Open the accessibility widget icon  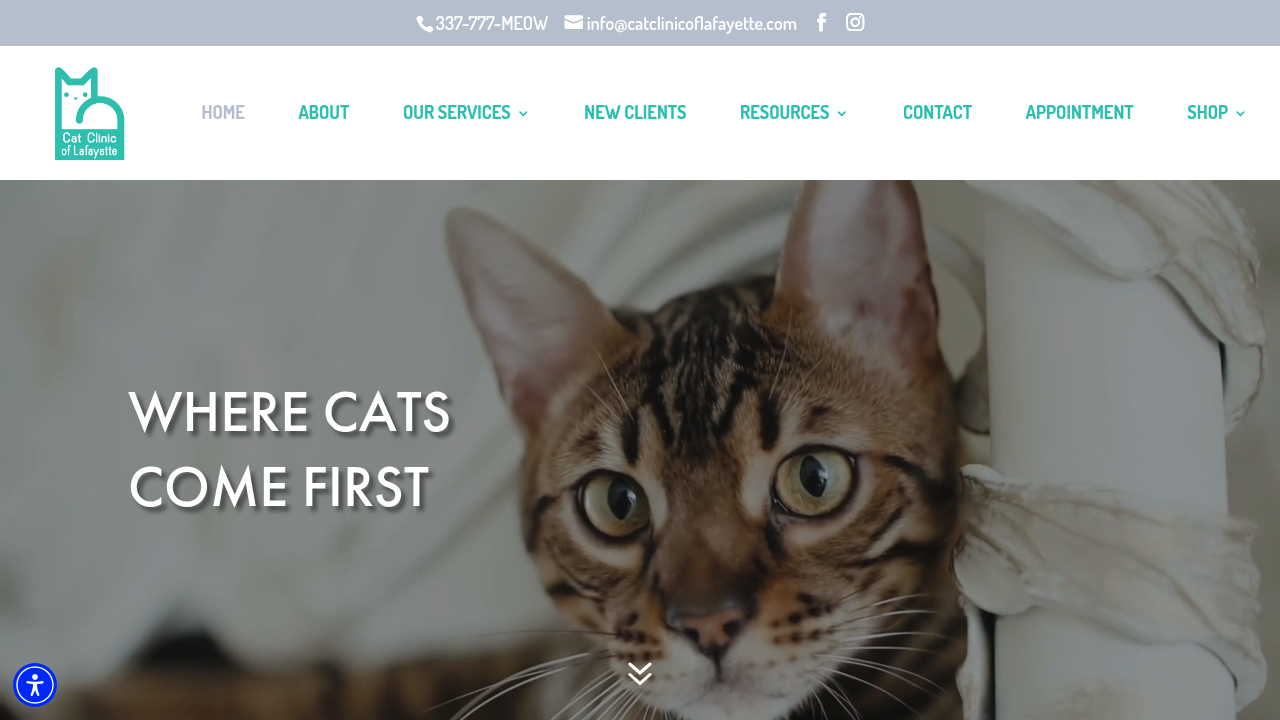35,685
